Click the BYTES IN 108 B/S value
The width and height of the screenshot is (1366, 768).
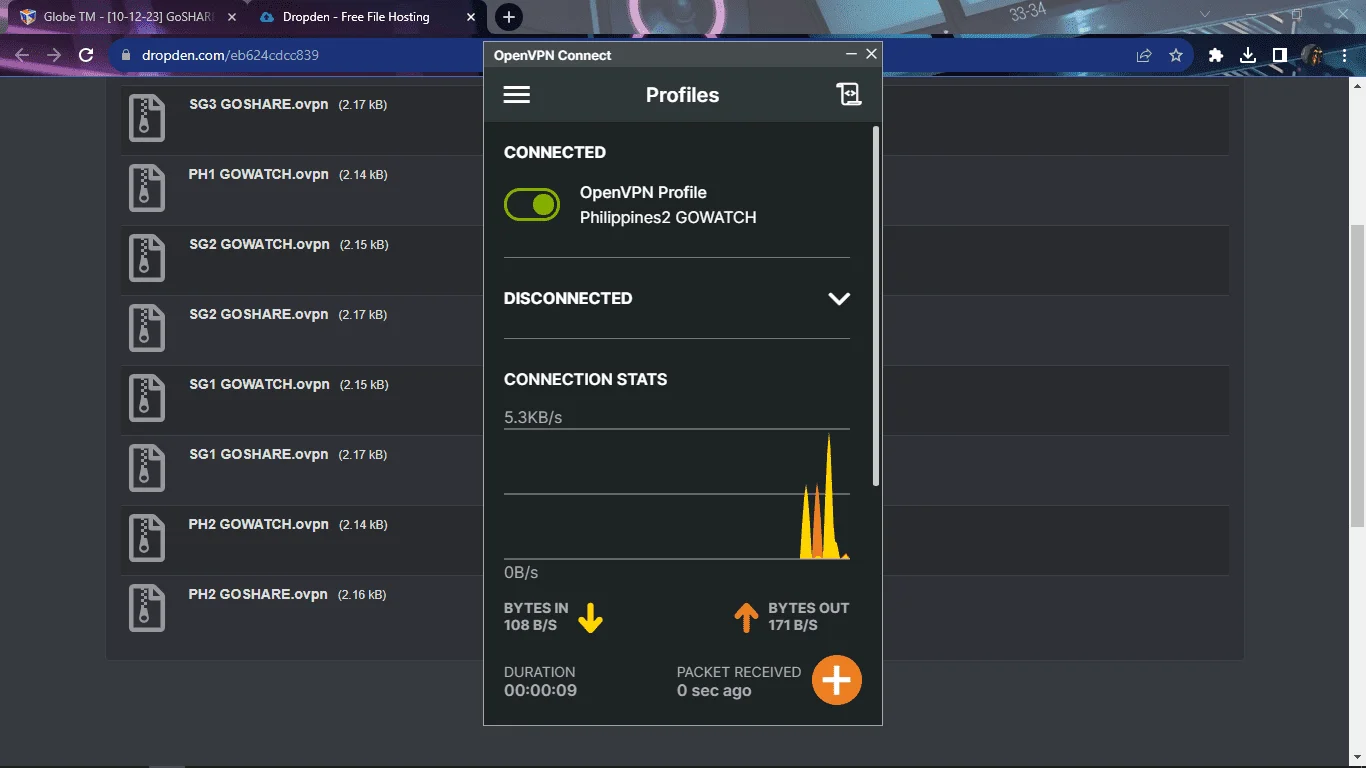coord(530,625)
